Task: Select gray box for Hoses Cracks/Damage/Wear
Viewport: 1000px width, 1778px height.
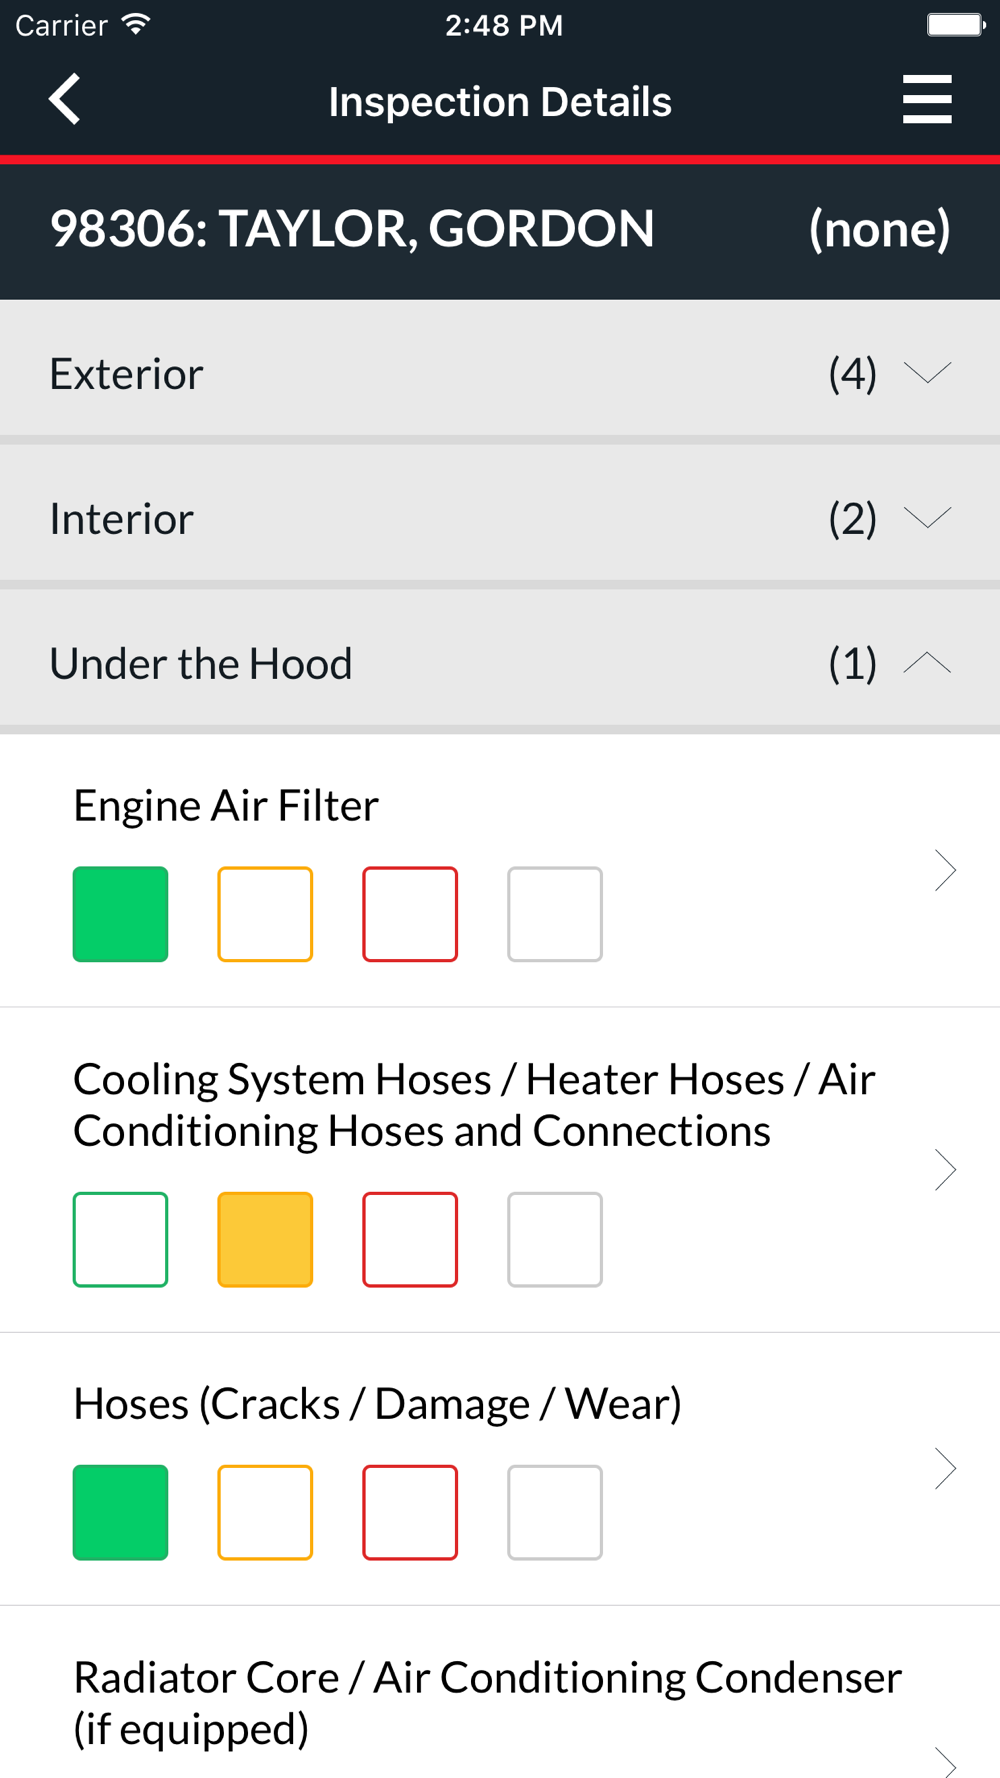Action: pyautogui.click(x=555, y=1512)
